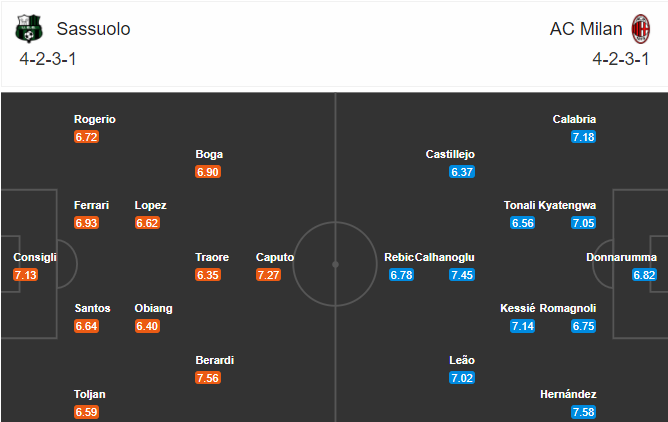Click the Romagnoli player name
668x422 pixels.
[568, 308]
